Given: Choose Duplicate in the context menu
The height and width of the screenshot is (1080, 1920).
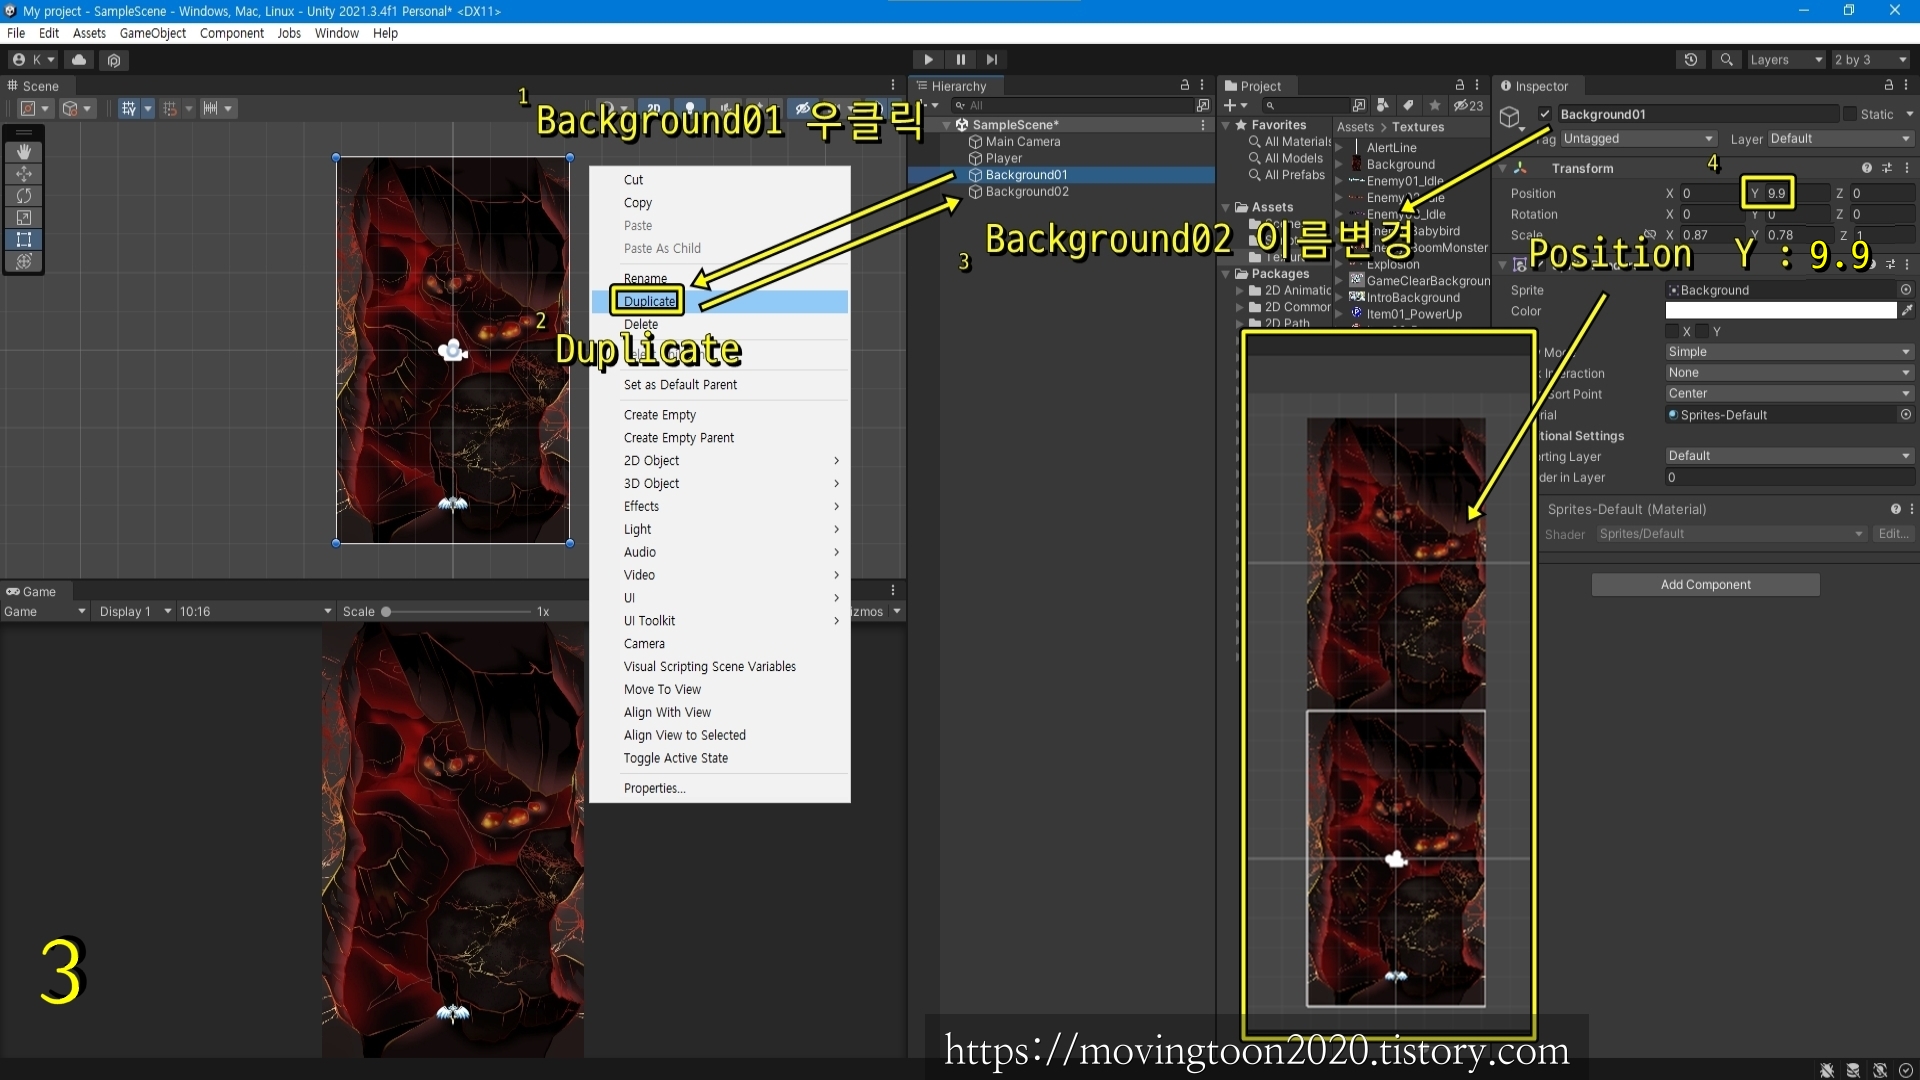Looking at the screenshot, I should 720,301.
